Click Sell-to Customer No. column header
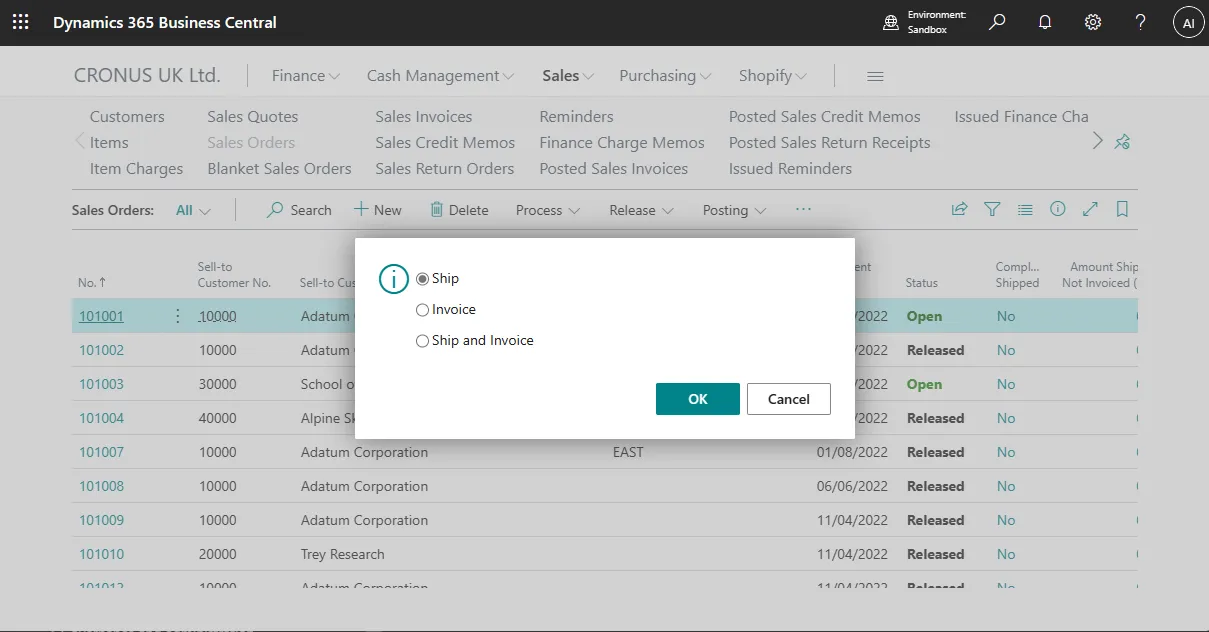Viewport: 1209px width, 632px height. [234, 275]
